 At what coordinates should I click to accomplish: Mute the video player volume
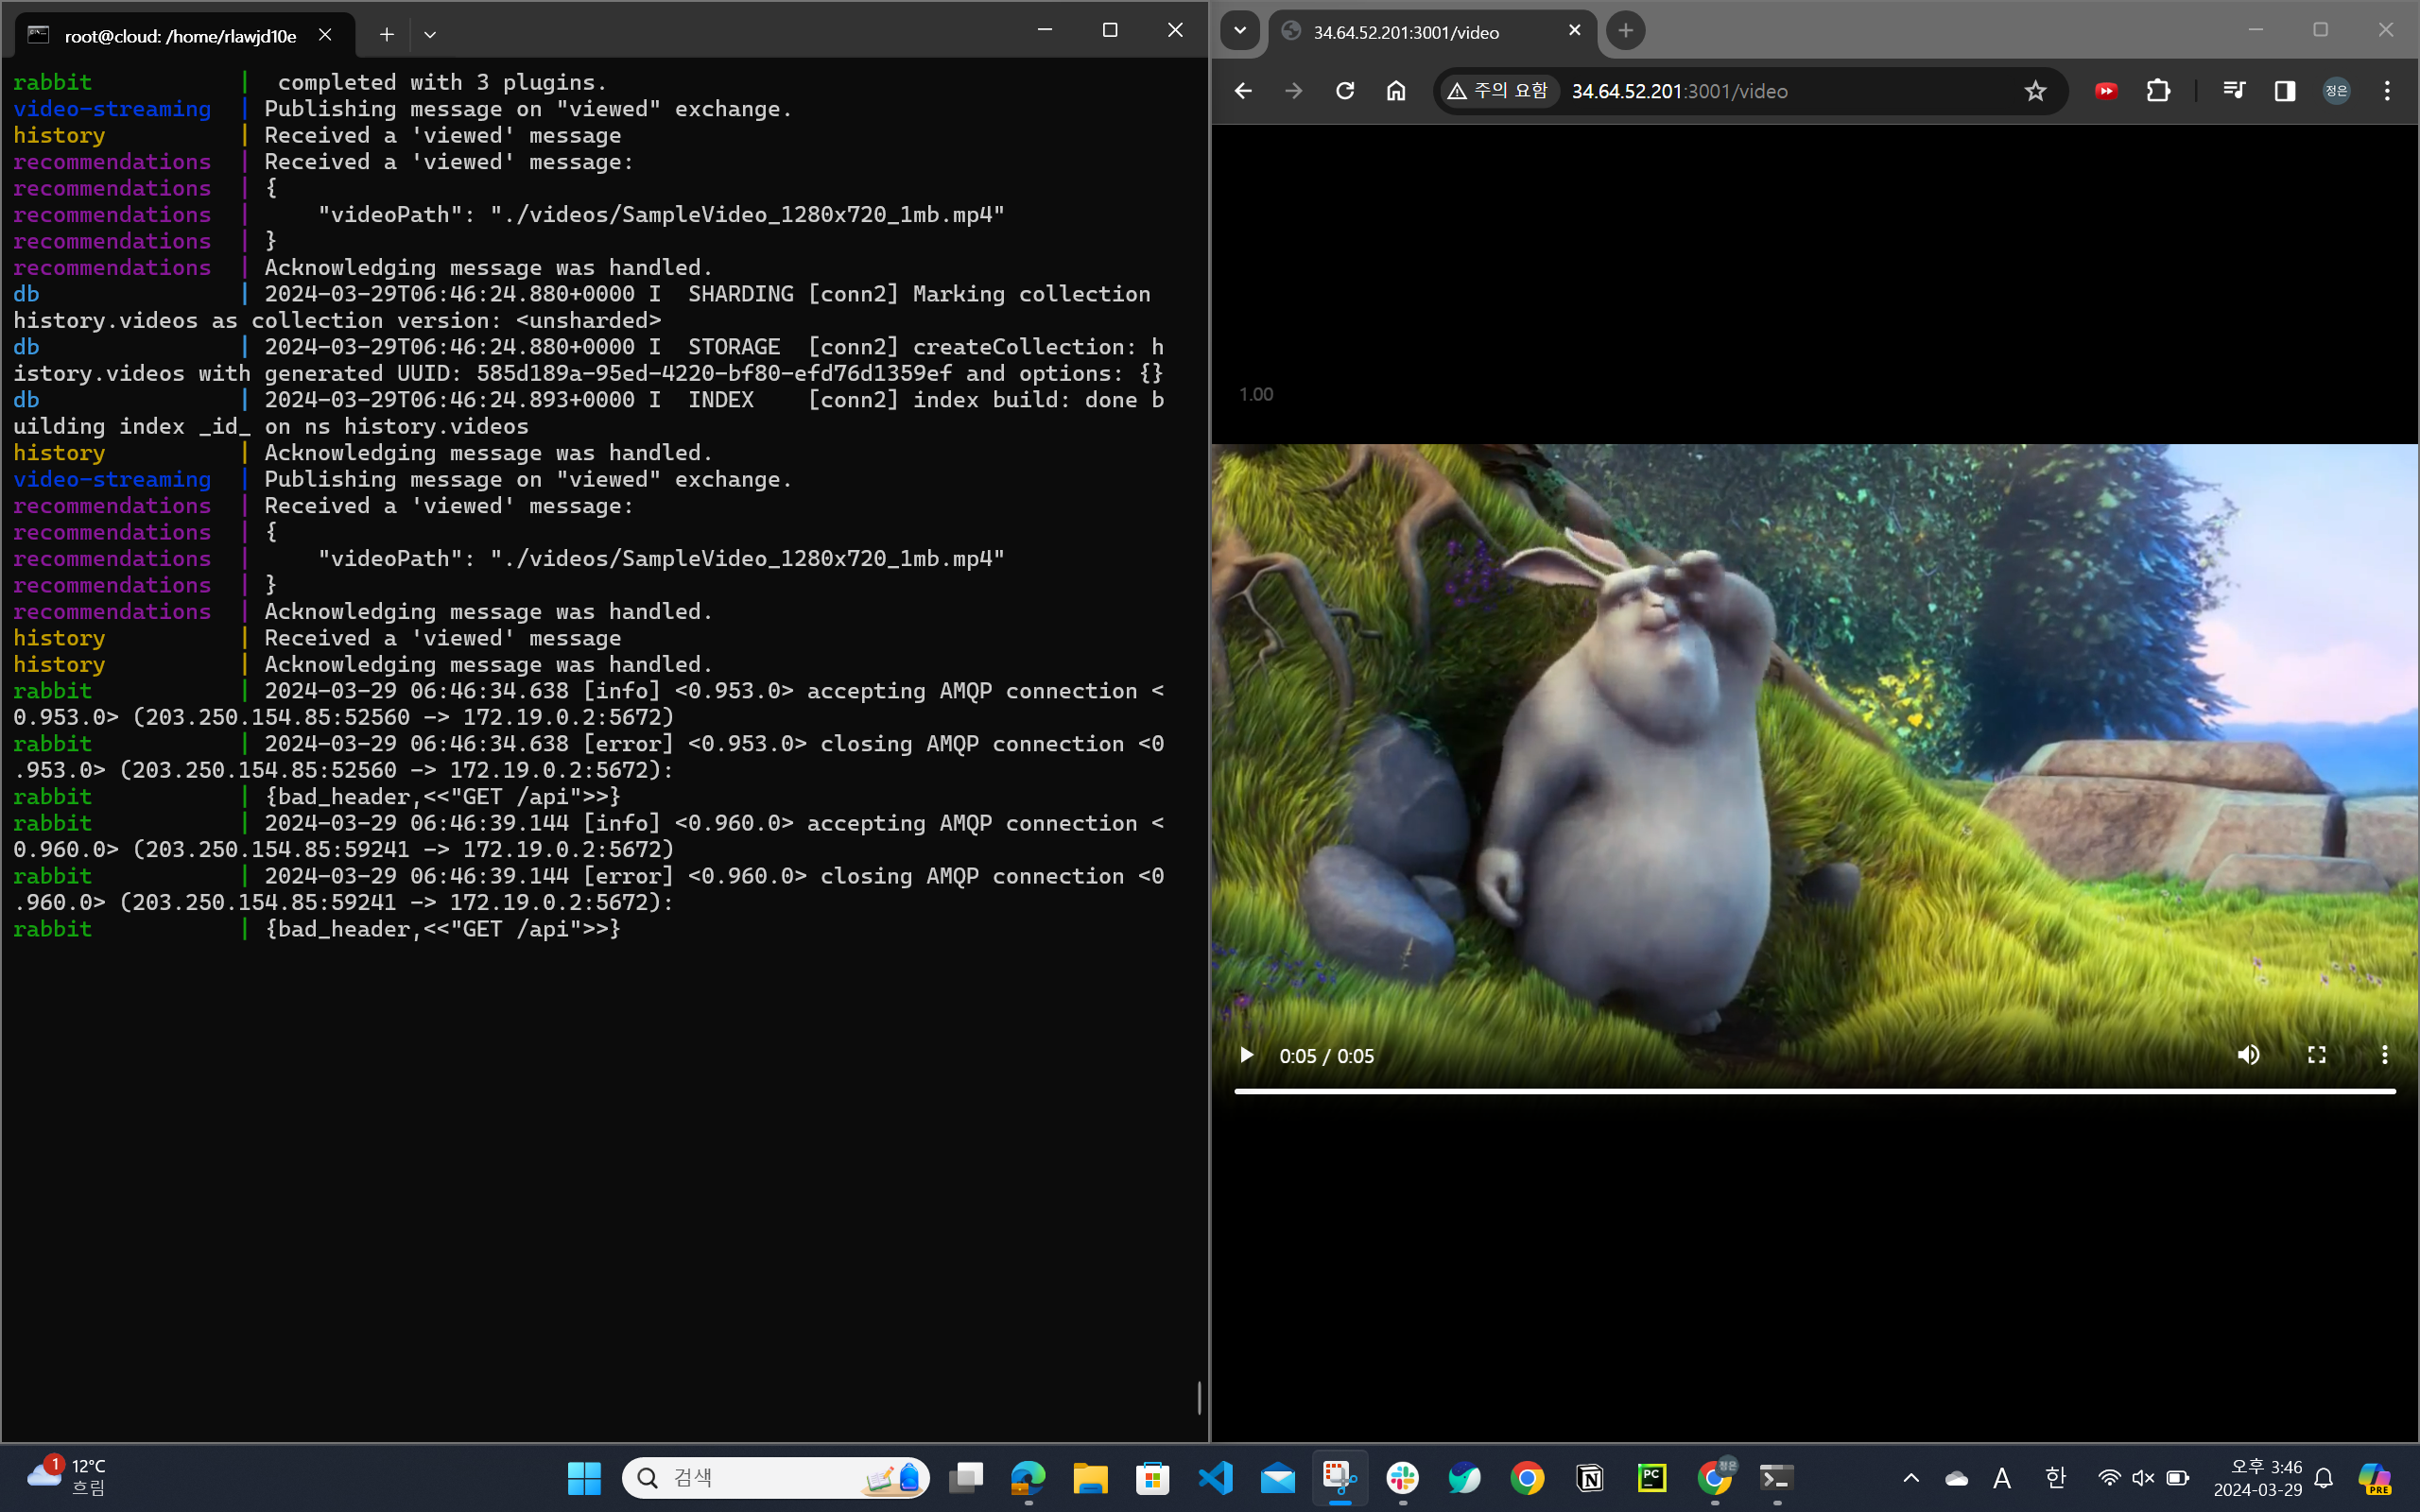(x=2248, y=1055)
